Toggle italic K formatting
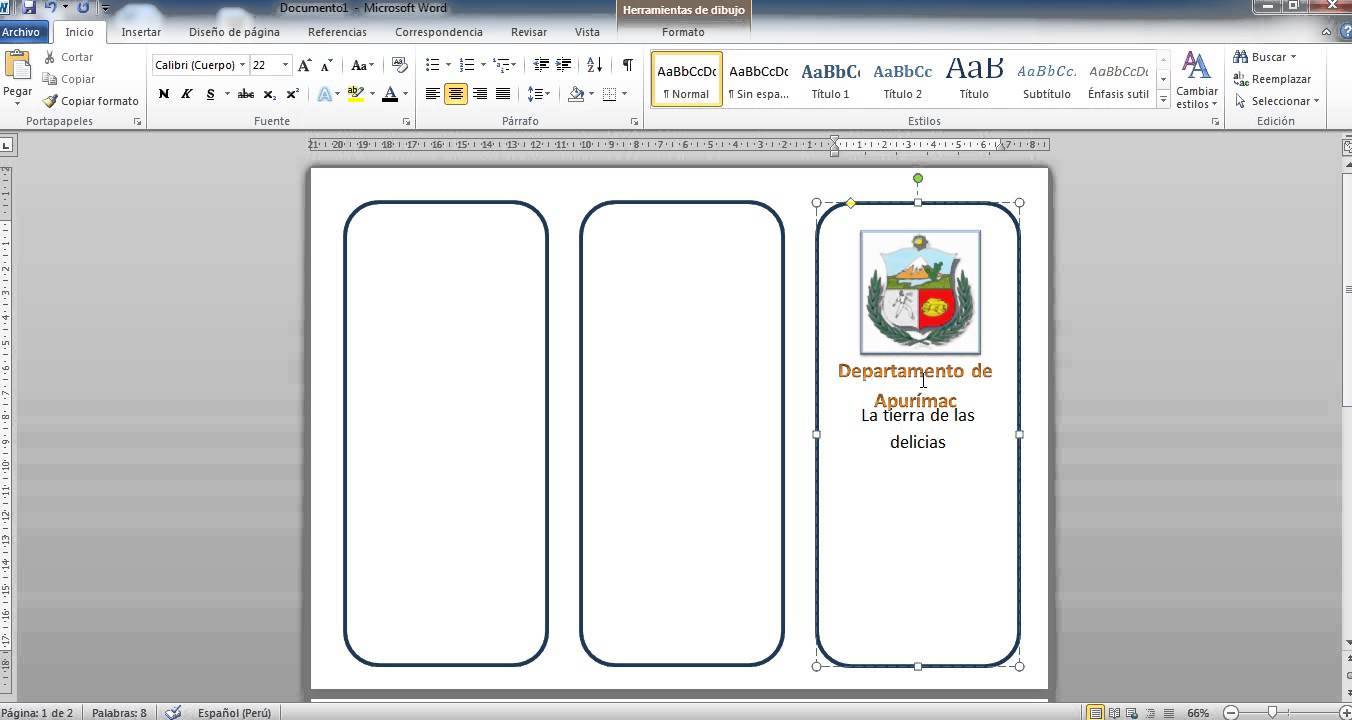 (186, 94)
